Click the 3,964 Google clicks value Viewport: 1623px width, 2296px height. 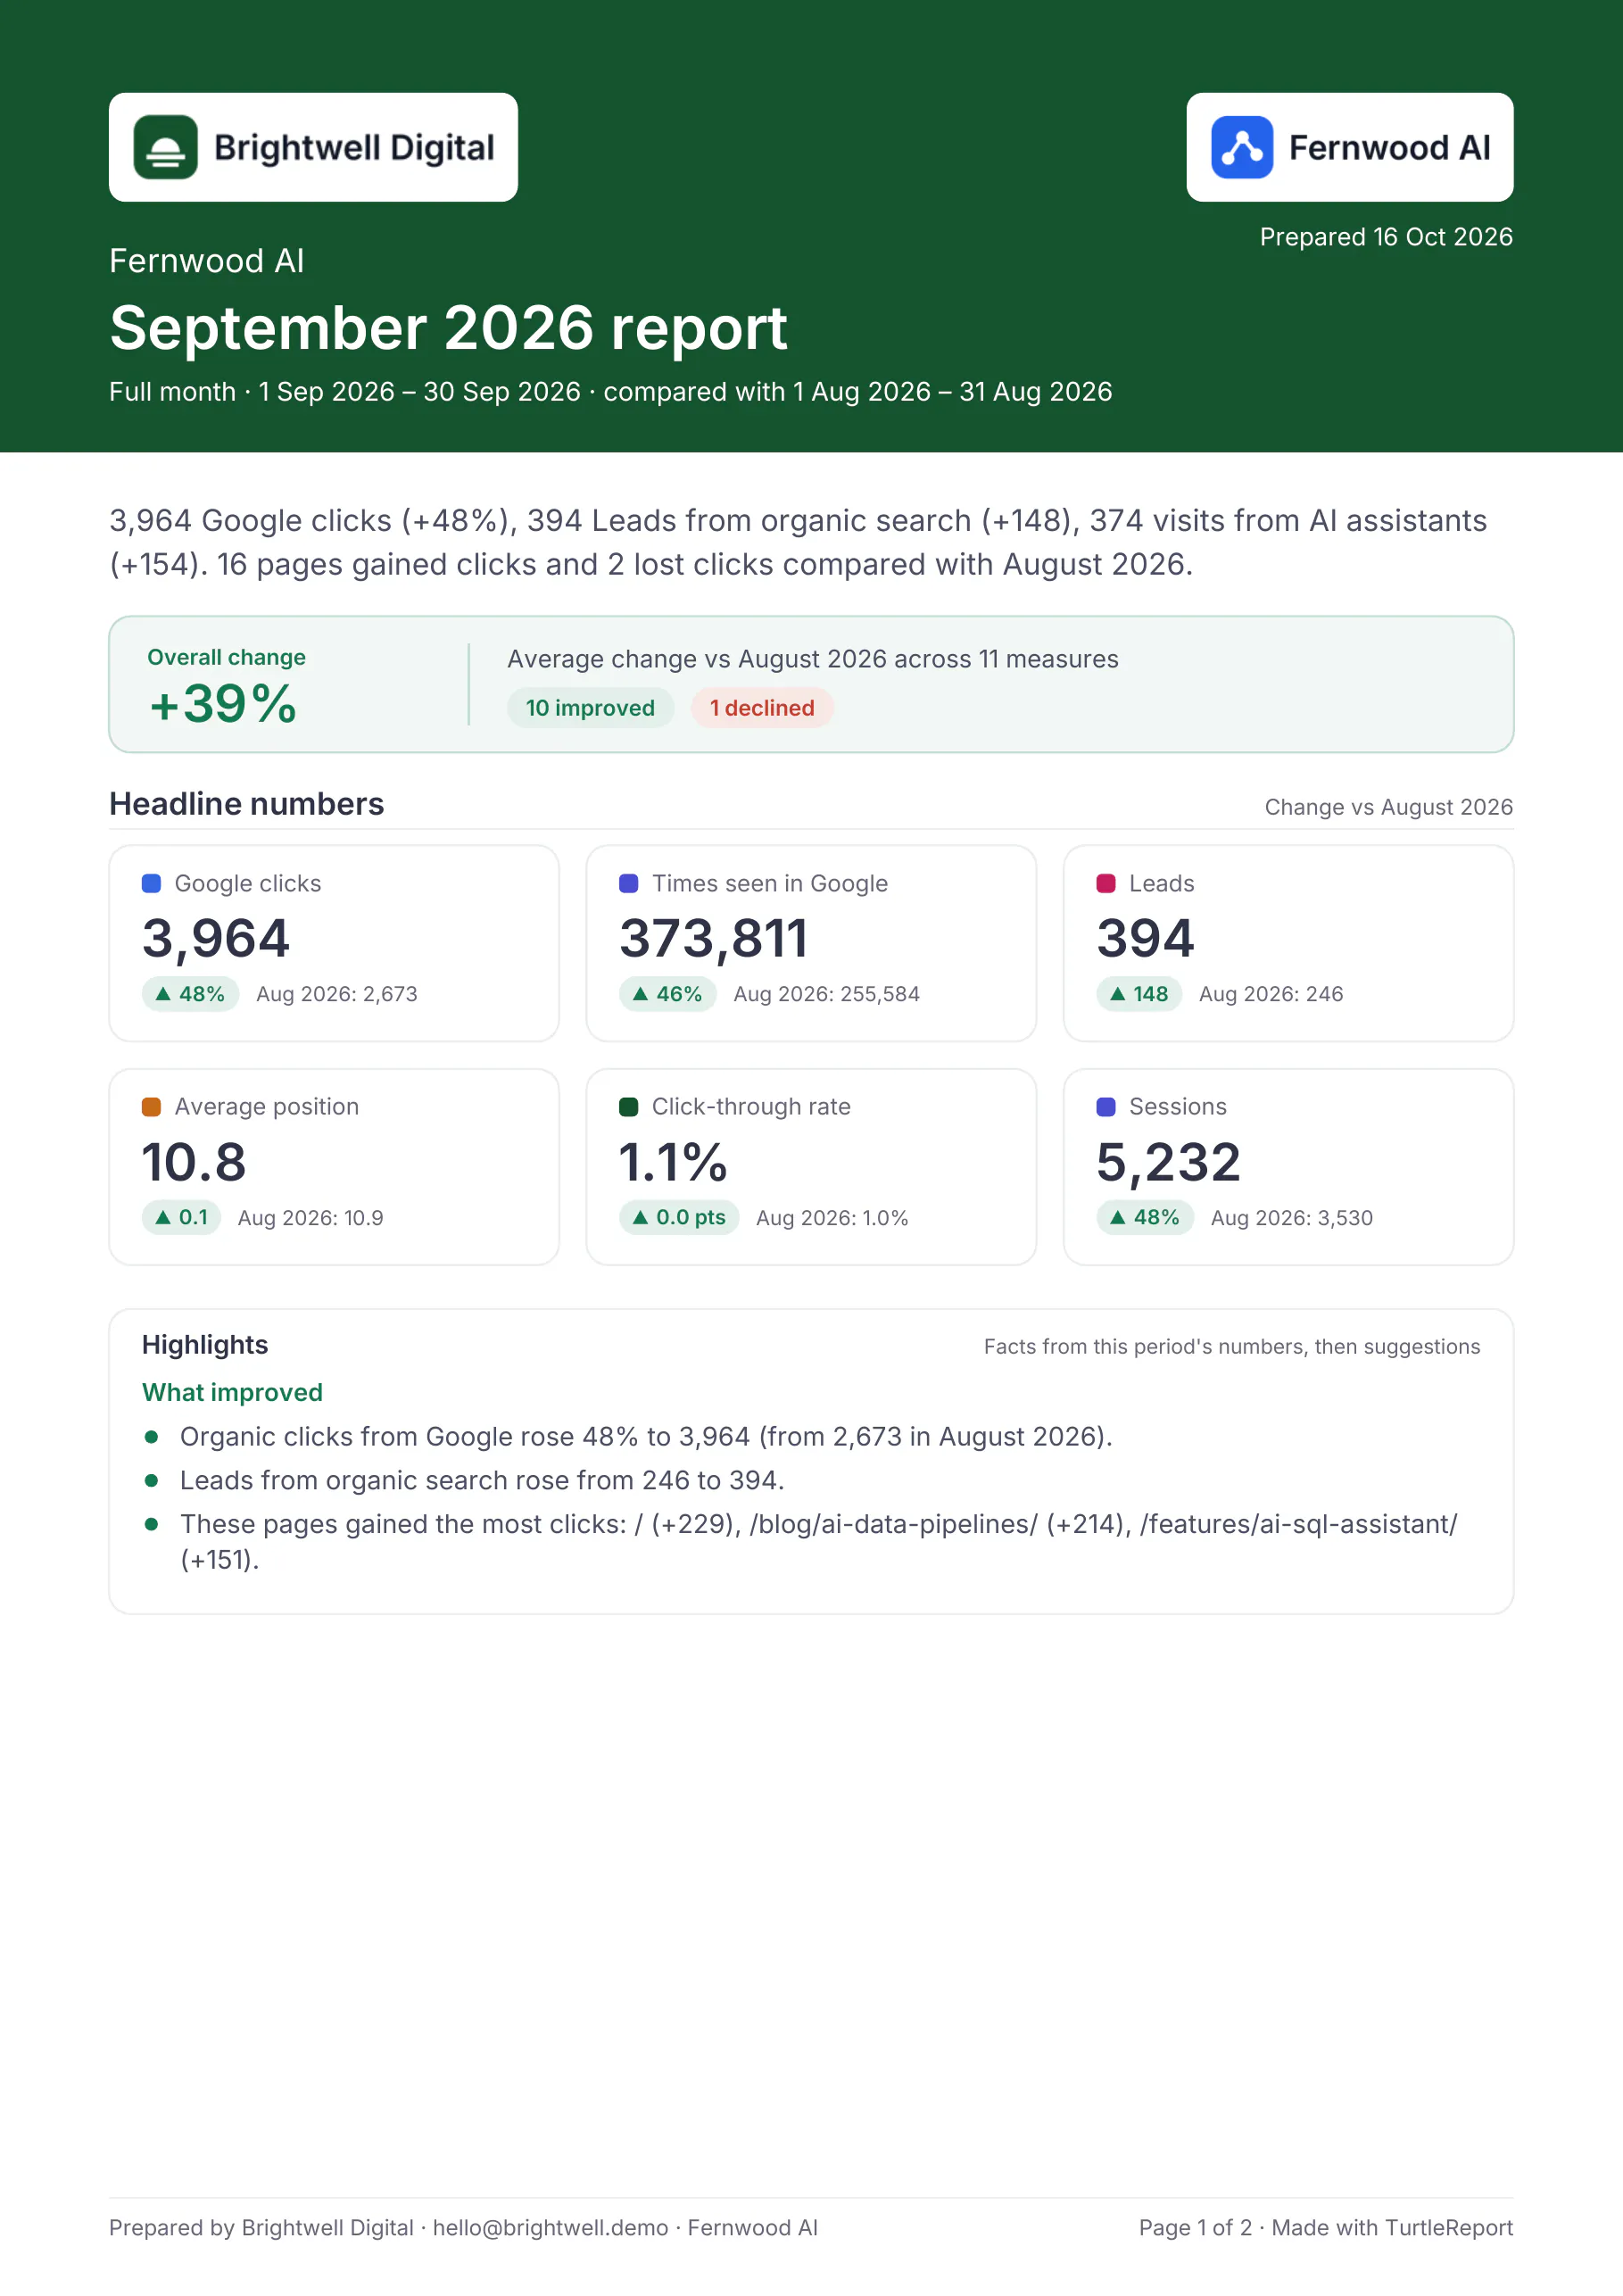(216, 939)
